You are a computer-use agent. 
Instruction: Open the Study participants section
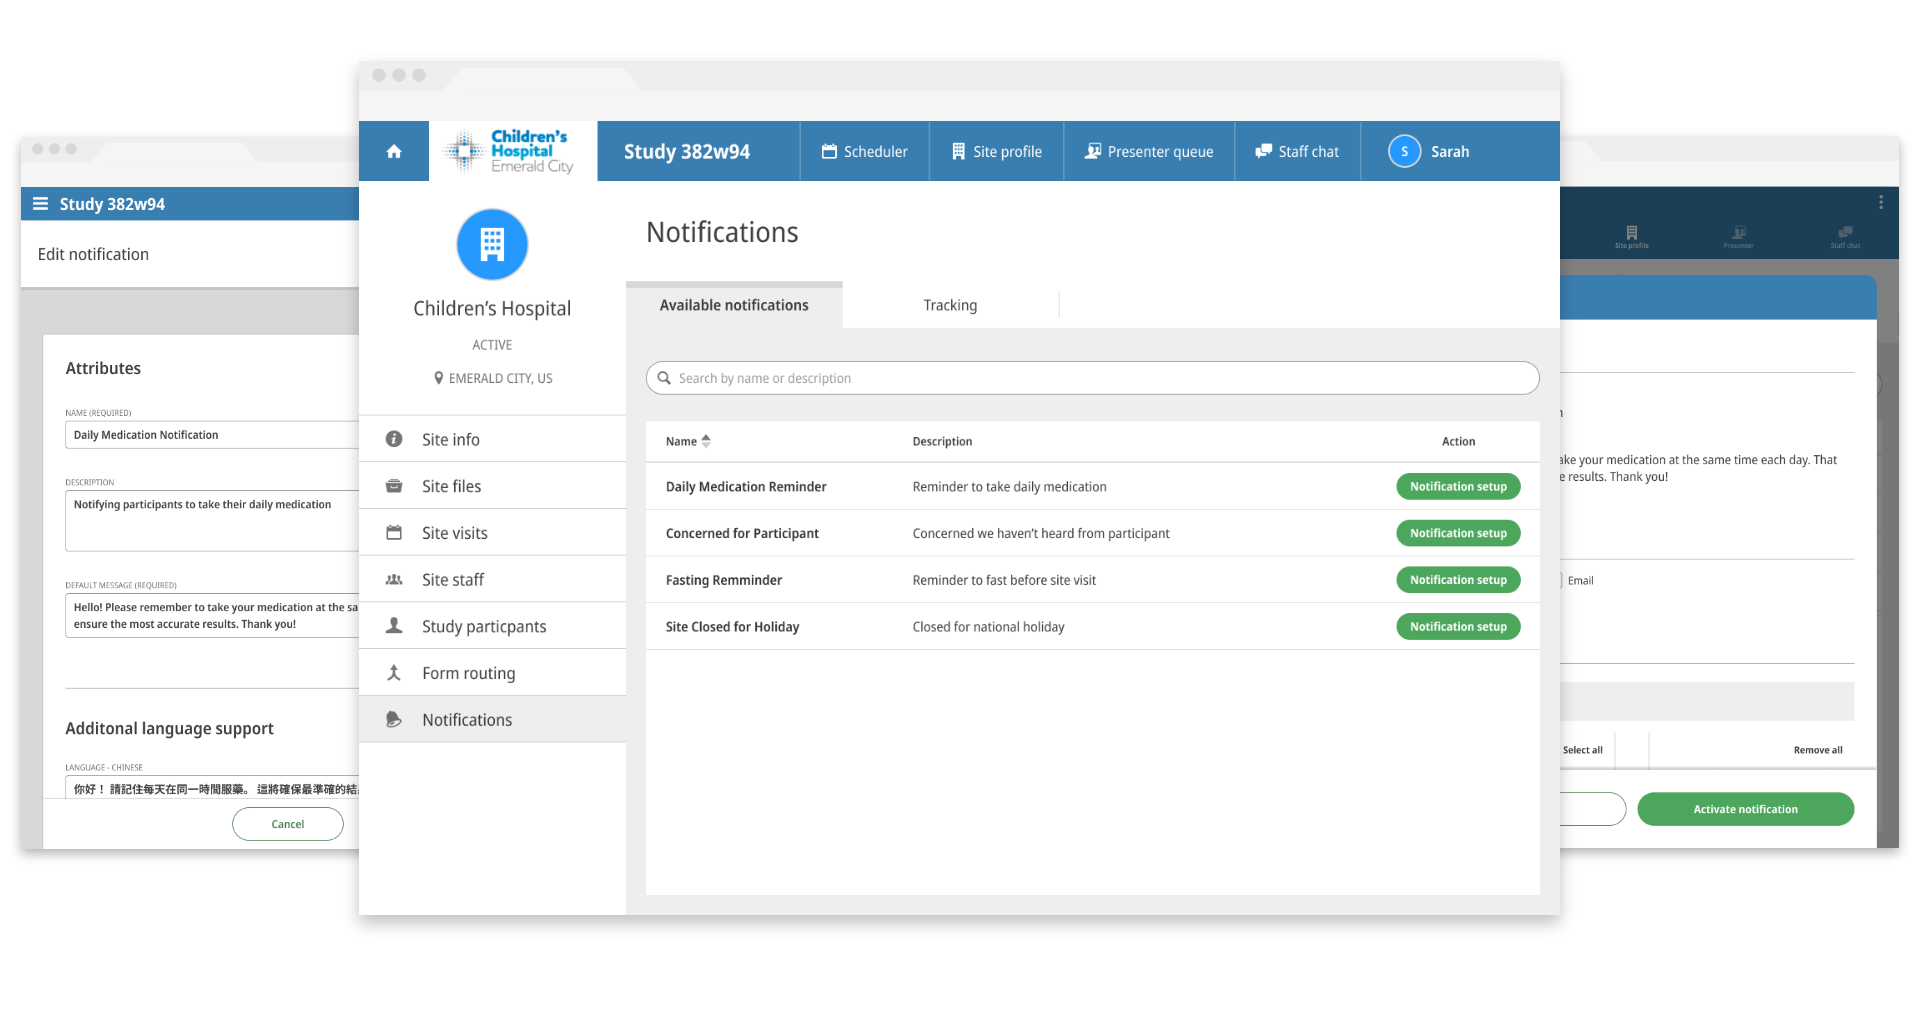(x=484, y=626)
